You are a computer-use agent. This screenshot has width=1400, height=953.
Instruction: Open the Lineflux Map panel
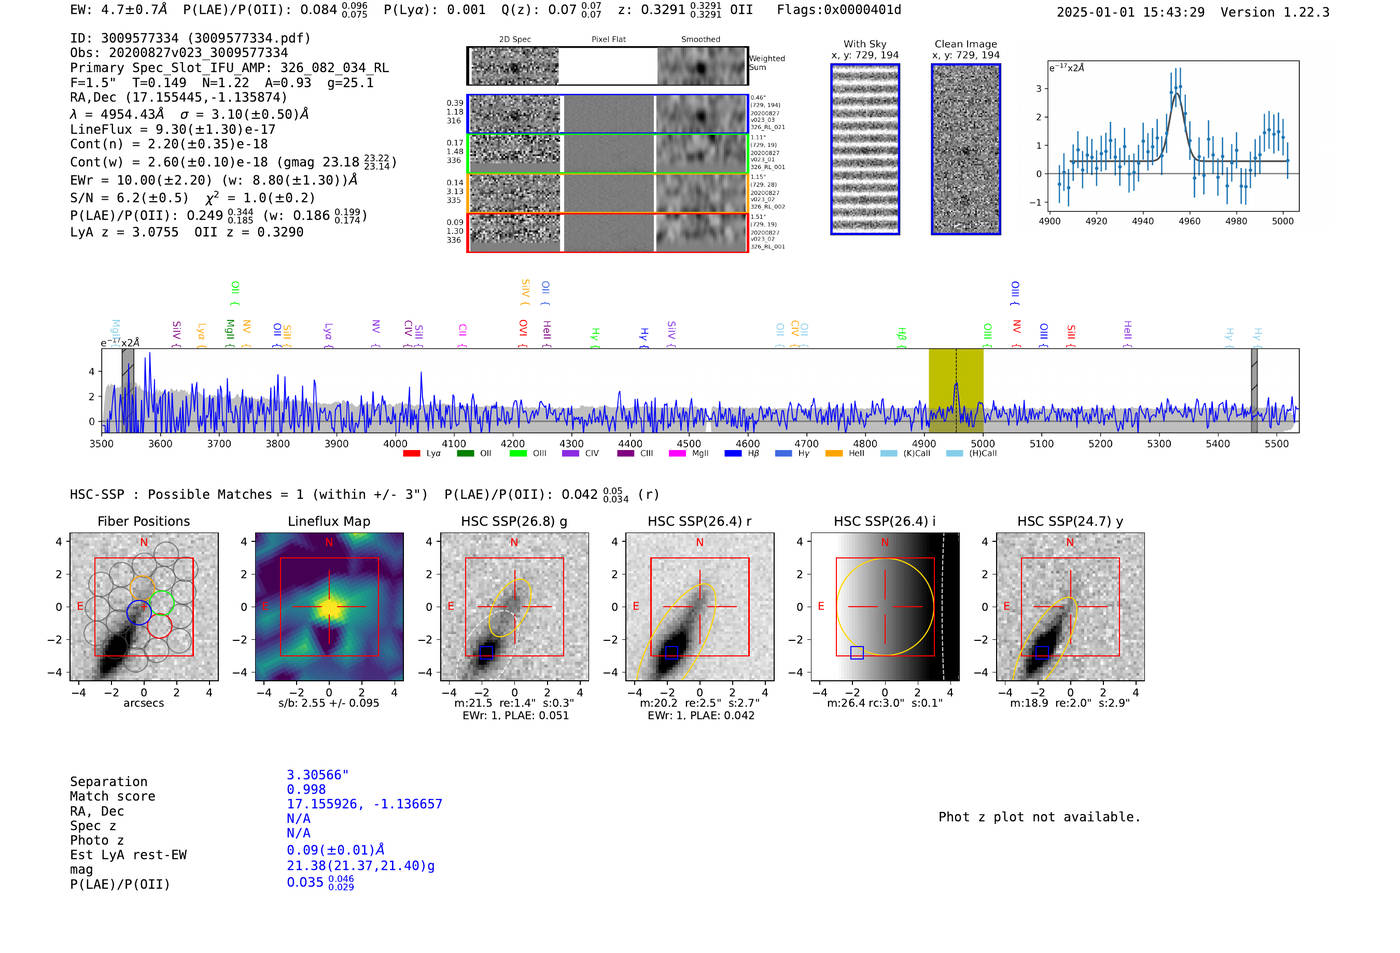coord(329,607)
